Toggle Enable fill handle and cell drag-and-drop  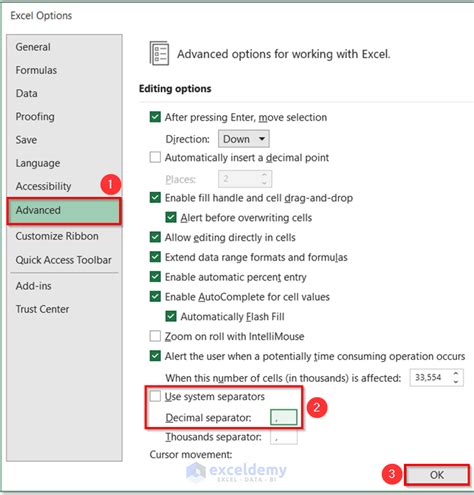[155, 198]
